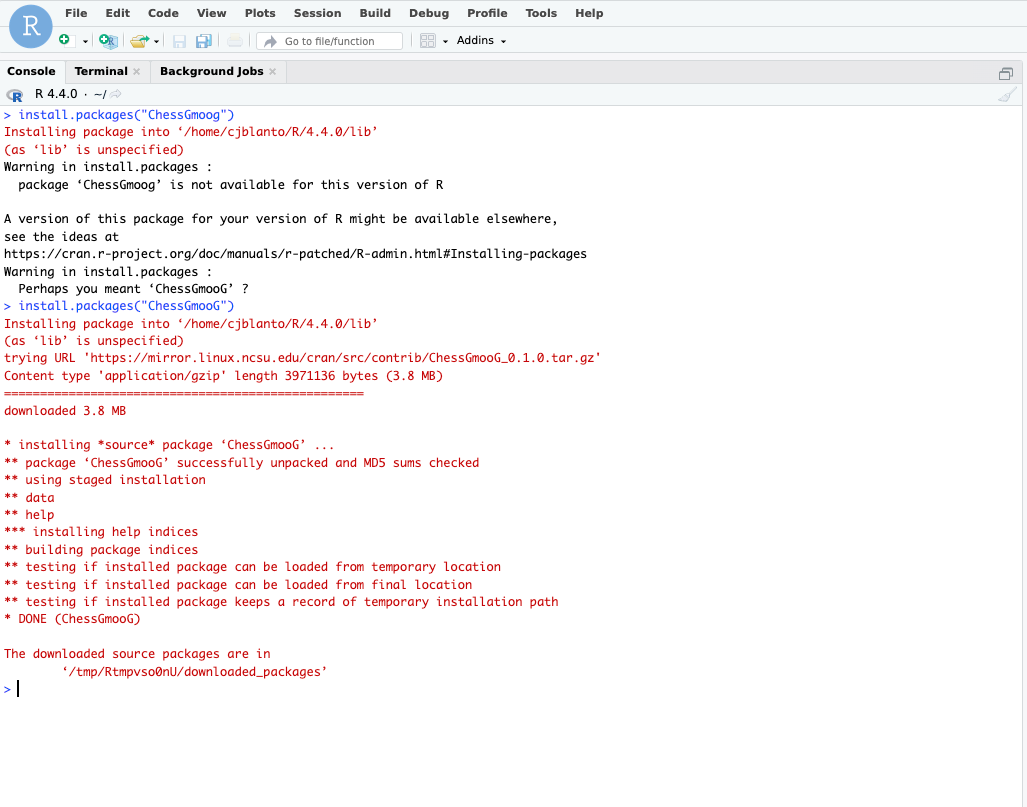The width and height of the screenshot is (1027, 807).
Task: Click the "Perhaps you meant 'ChessGmooG'" line
Action: pos(133,289)
